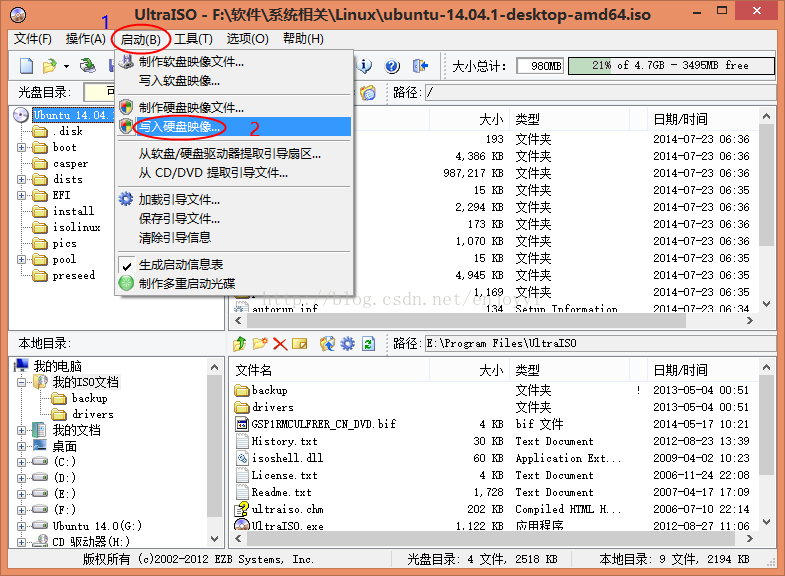
Task: Click the green refresh icon in local toolbar
Action: pyautogui.click(x=368, y=344)
